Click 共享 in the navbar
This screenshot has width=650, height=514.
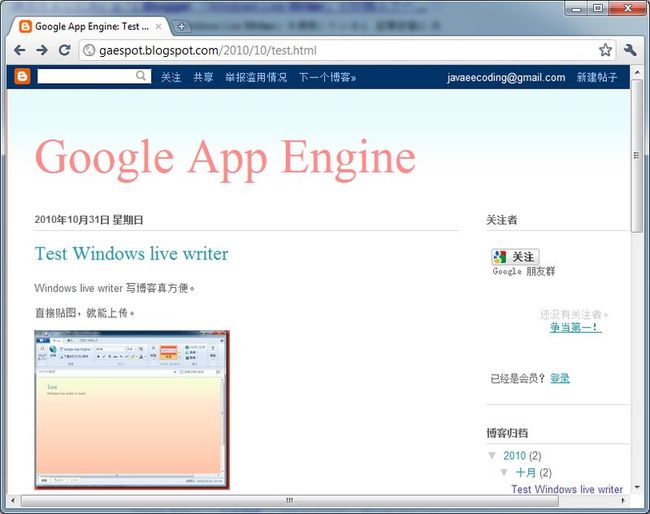(203, 78)
